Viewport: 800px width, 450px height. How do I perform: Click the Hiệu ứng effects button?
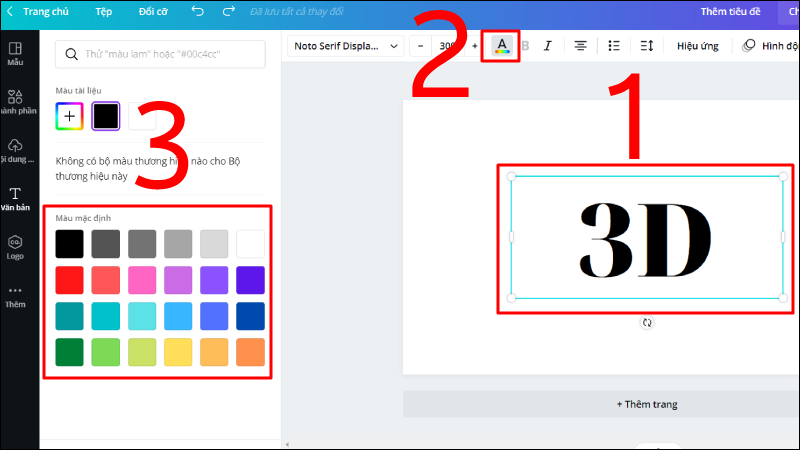pyautogui.click(x=697, y=46)
